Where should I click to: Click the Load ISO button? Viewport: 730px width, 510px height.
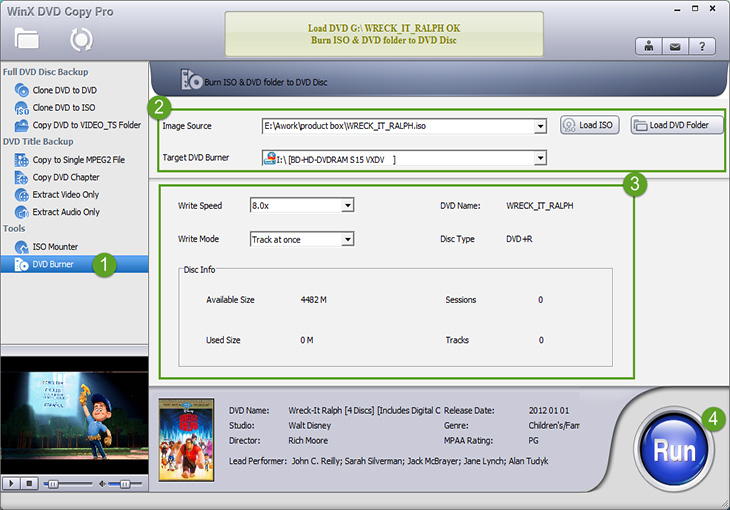pyautogui.click(x=590, y=125)
